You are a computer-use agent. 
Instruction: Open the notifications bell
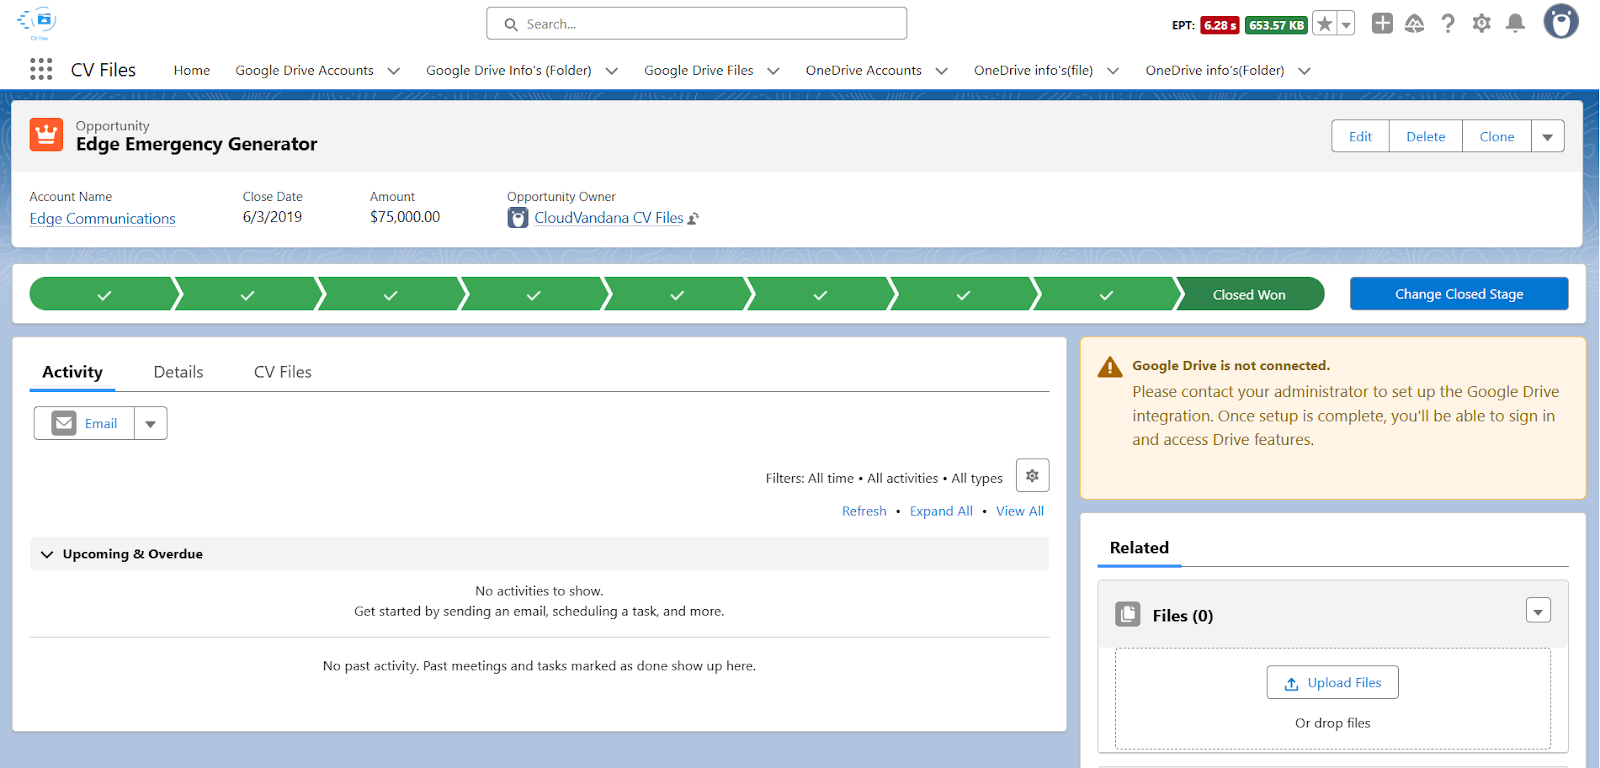point(1516,23)
